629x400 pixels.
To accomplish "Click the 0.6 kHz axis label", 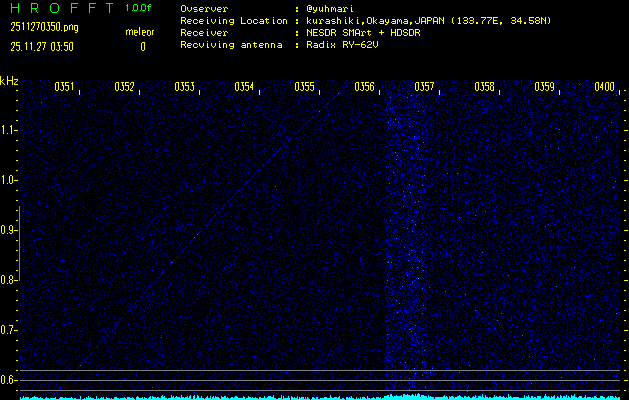I will click(8, 380).
